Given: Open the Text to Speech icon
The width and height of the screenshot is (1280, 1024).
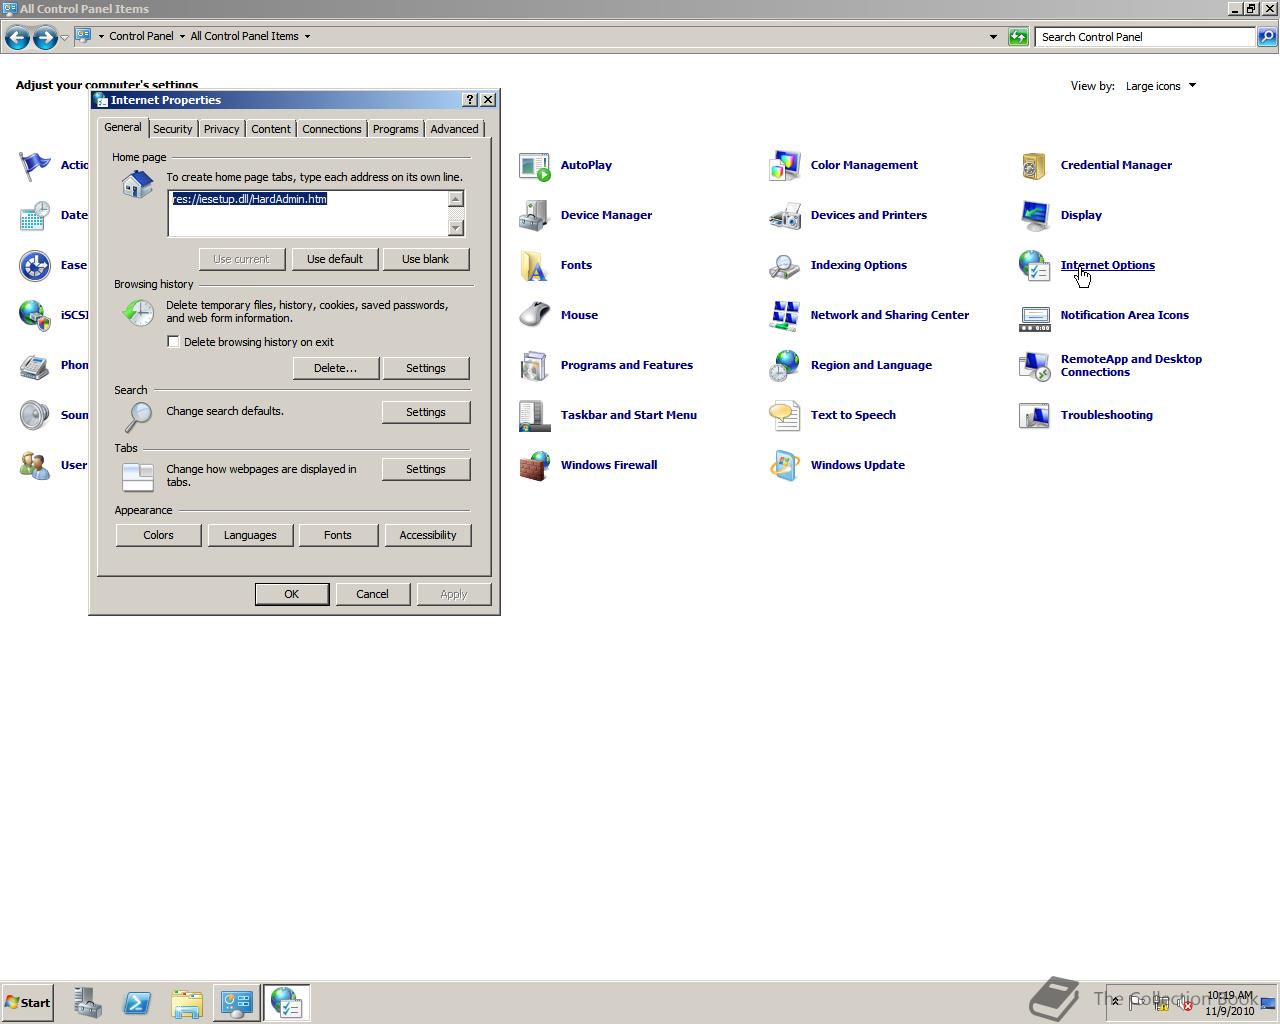Looking at the screenshot, I should click(785, 416).
